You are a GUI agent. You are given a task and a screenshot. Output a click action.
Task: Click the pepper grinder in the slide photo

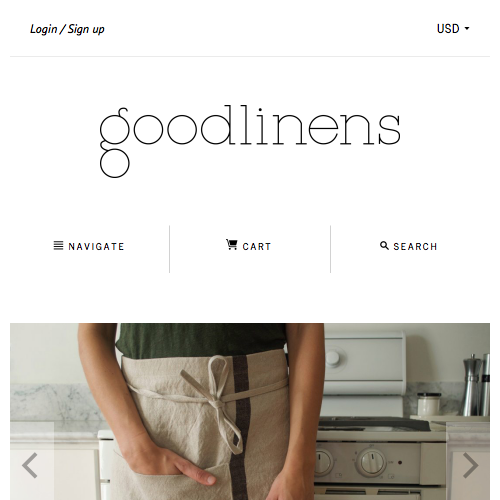[471, 384]
